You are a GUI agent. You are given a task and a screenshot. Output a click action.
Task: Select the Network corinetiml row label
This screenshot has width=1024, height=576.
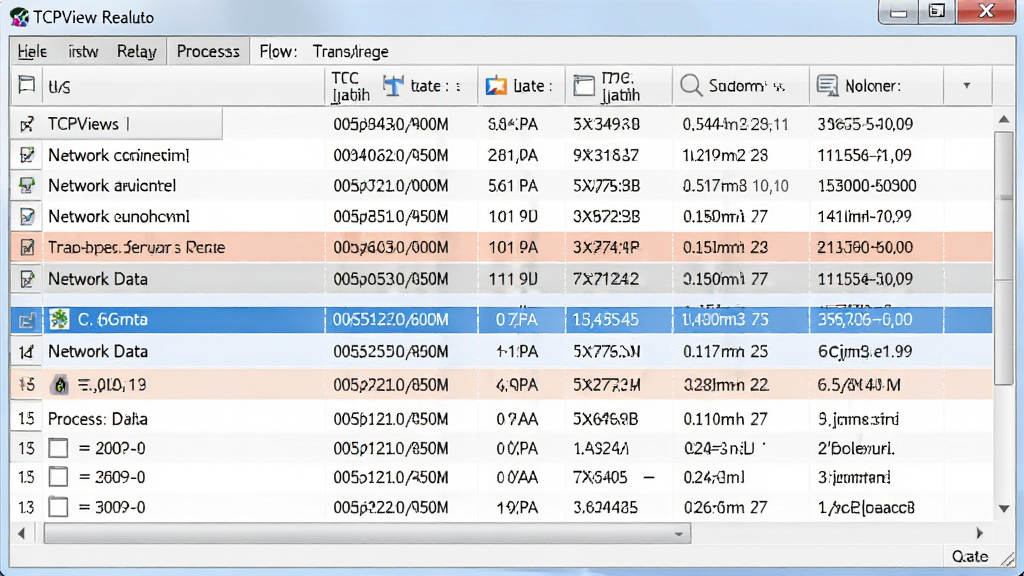(118, 155)
